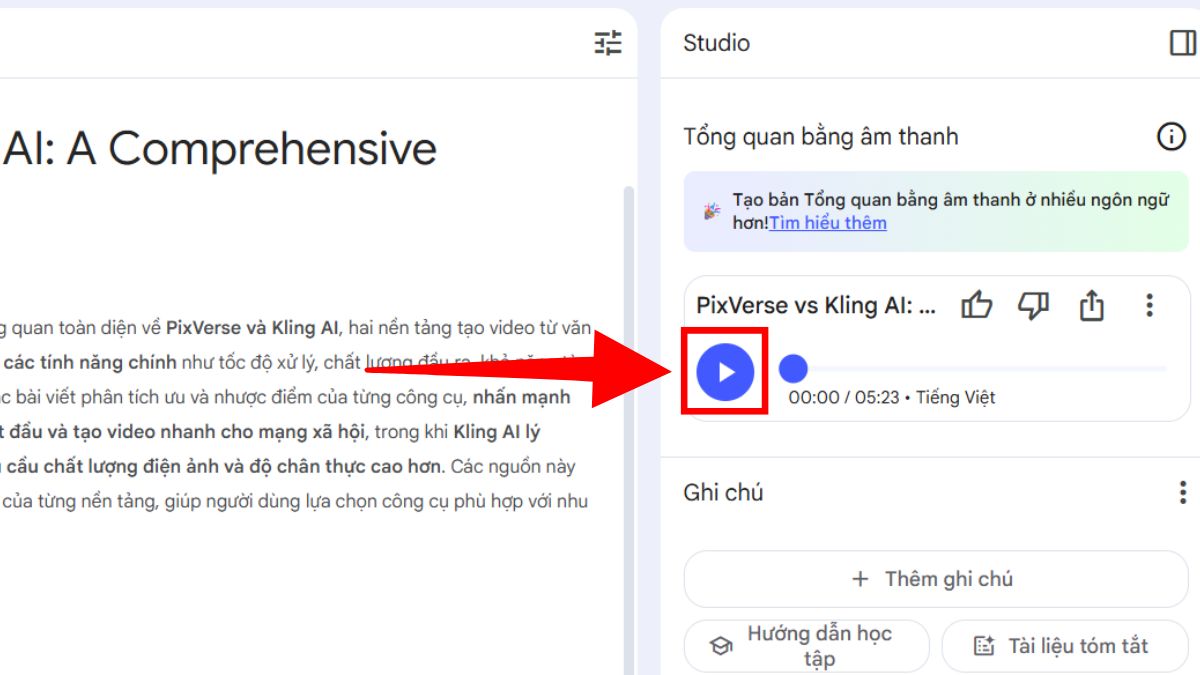Click the Tổng quan bằng âm thanh heading

point(821,137)
